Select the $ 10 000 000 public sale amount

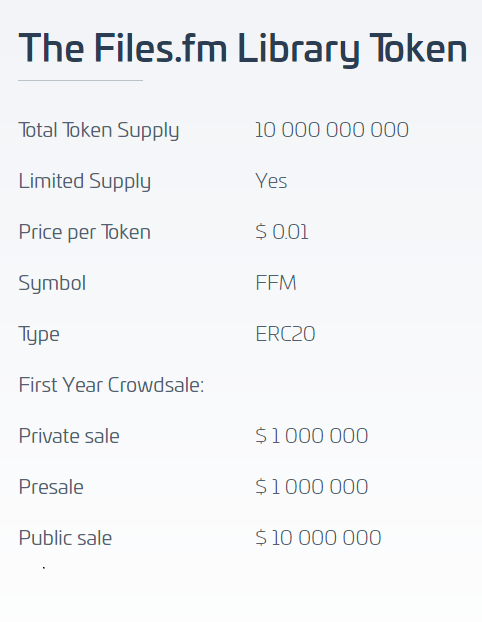tap(318, 538)
